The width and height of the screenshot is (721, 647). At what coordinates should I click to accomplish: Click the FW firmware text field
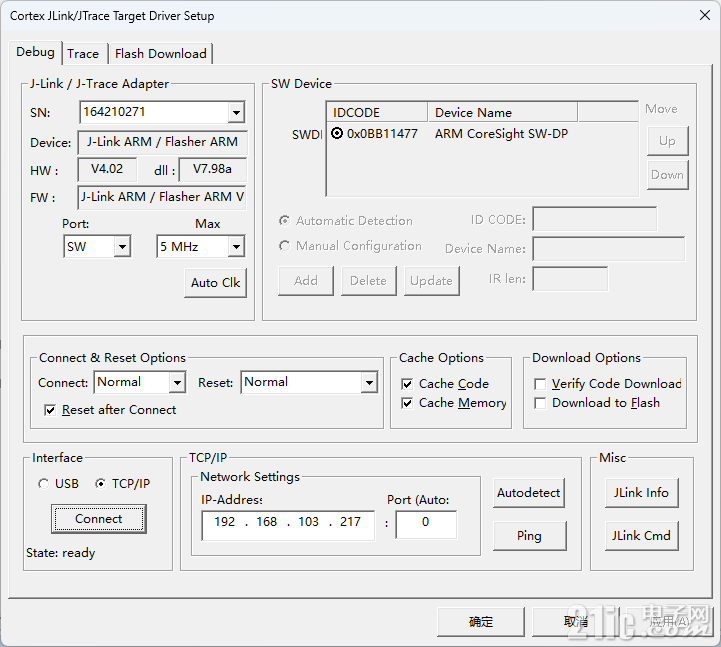pos(162,197)
